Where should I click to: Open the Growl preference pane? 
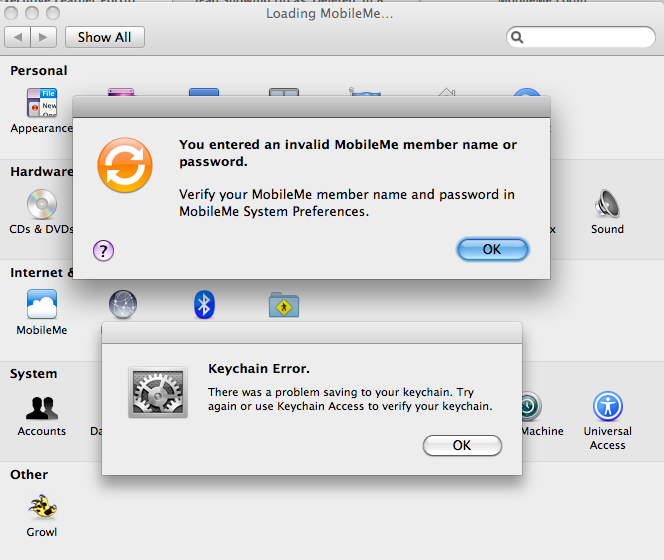point(42,507)
